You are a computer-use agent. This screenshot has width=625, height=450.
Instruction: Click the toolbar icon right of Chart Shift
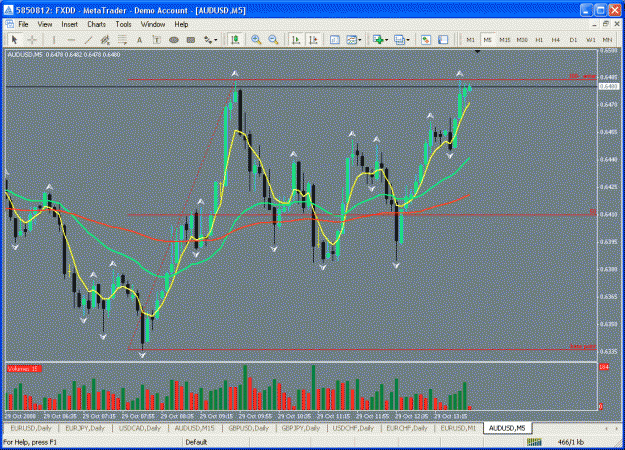(x=335, y=39)
